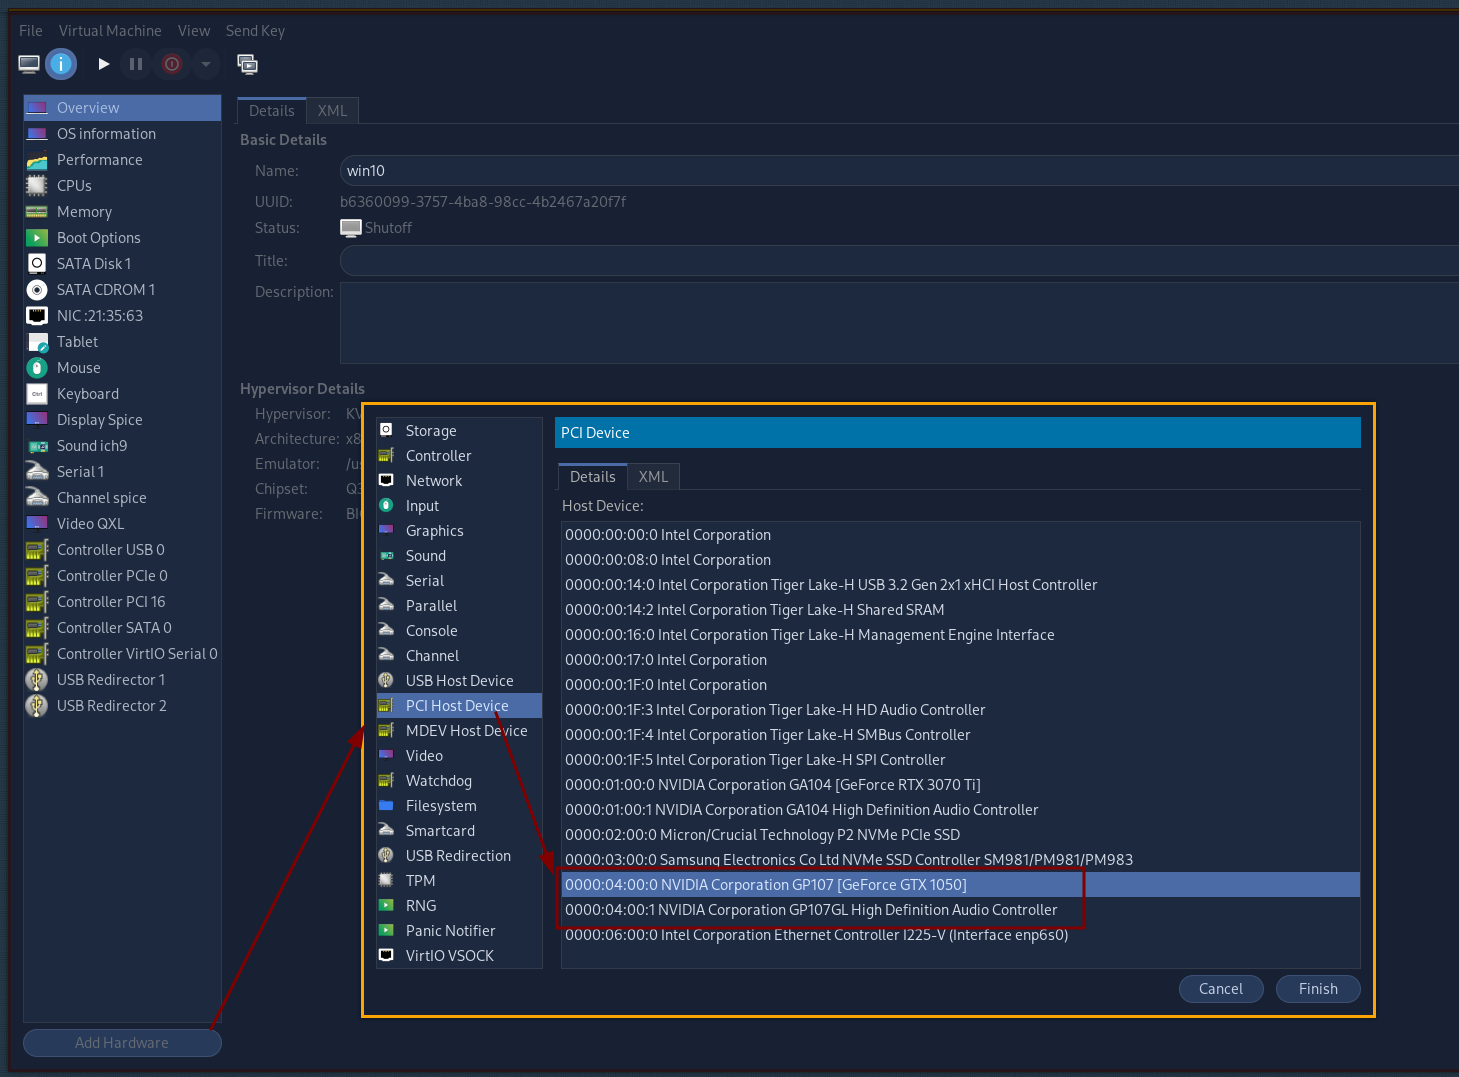
Task: Select Controller SATA 0
Action: 122,628
